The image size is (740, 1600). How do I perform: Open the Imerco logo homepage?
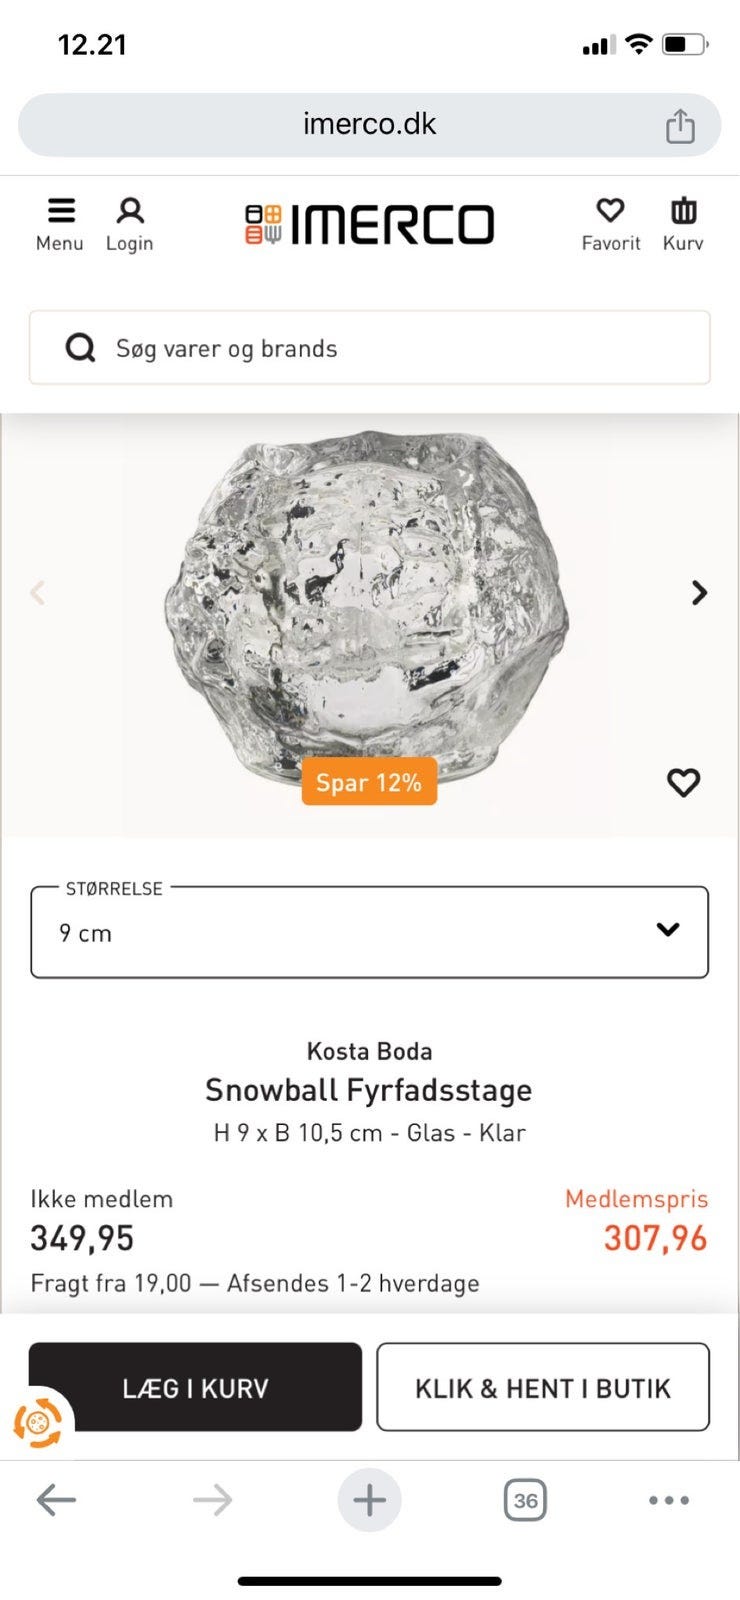369,224
